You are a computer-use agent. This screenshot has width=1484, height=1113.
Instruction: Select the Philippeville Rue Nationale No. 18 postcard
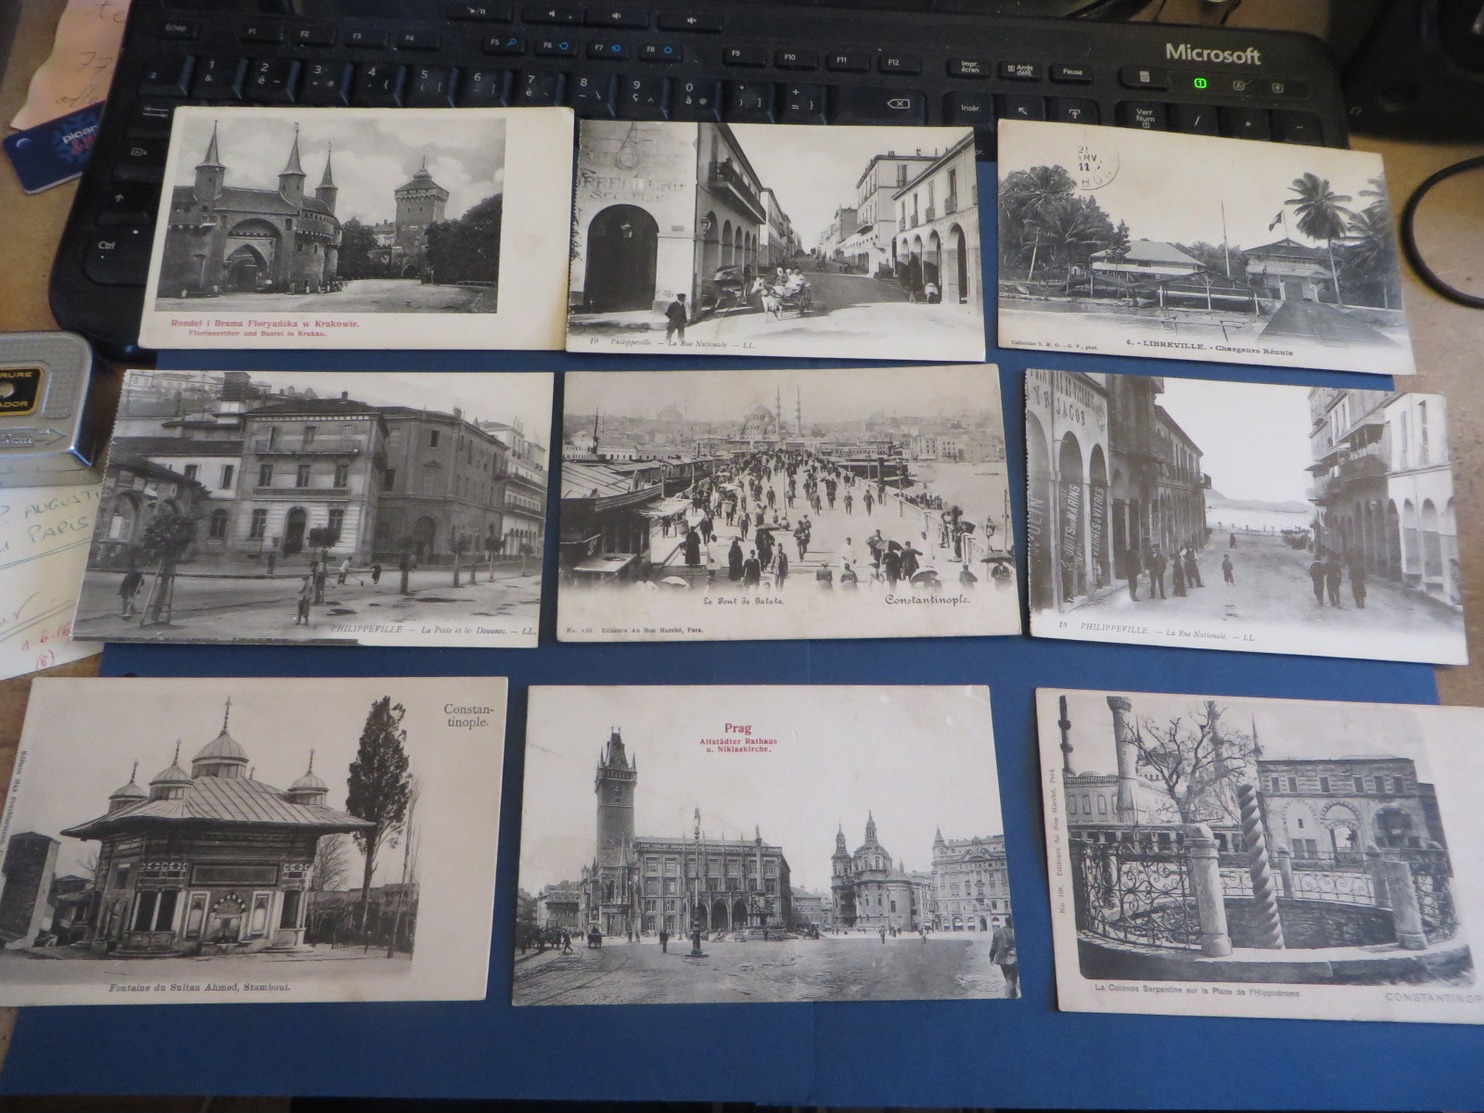pos(1246,517)
